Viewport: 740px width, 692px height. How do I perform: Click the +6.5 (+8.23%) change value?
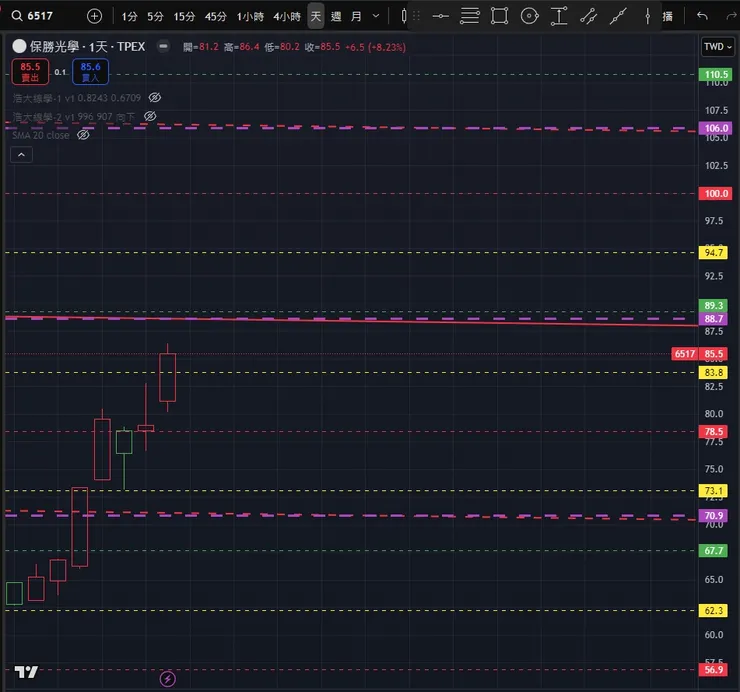[375, 47]
